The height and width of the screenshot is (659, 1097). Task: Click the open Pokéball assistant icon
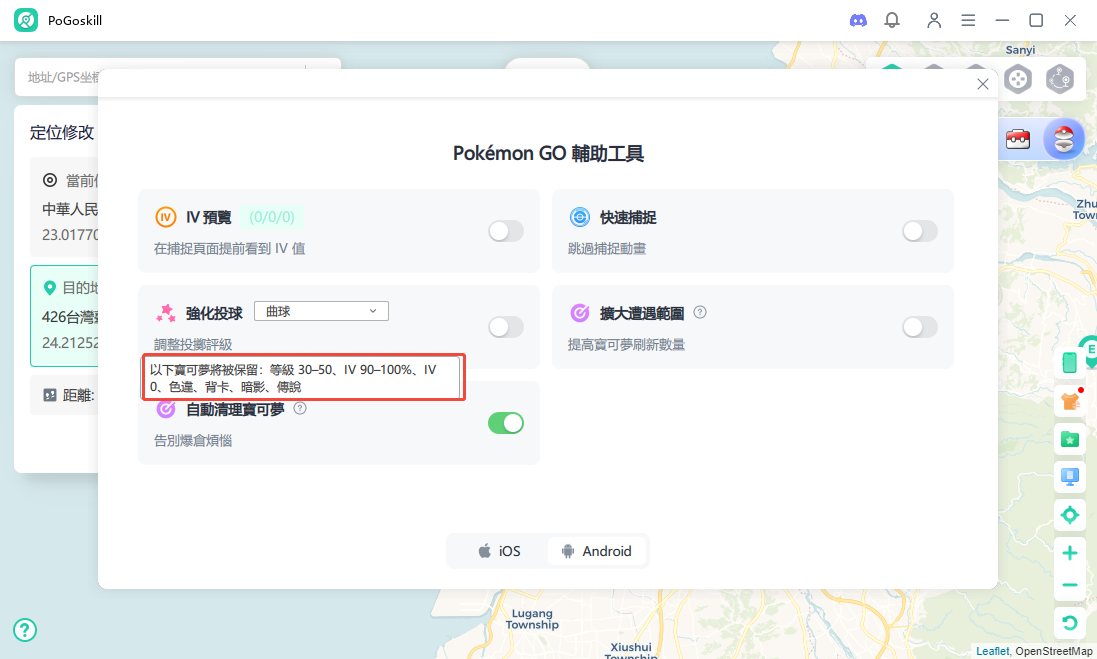point(1063,139)
